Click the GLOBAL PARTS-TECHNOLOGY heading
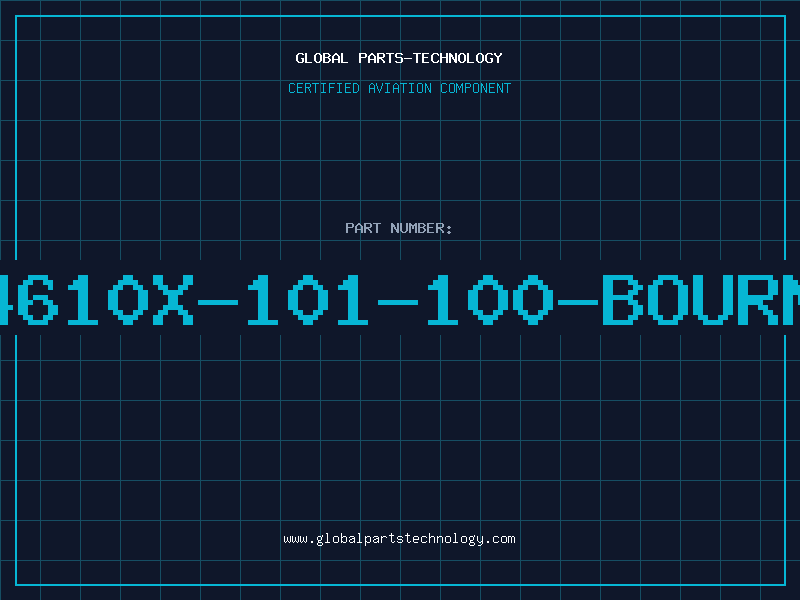Image resolution: width=800 pixels, height=600 pixels. pyautogui.click(x=399, y=58)
